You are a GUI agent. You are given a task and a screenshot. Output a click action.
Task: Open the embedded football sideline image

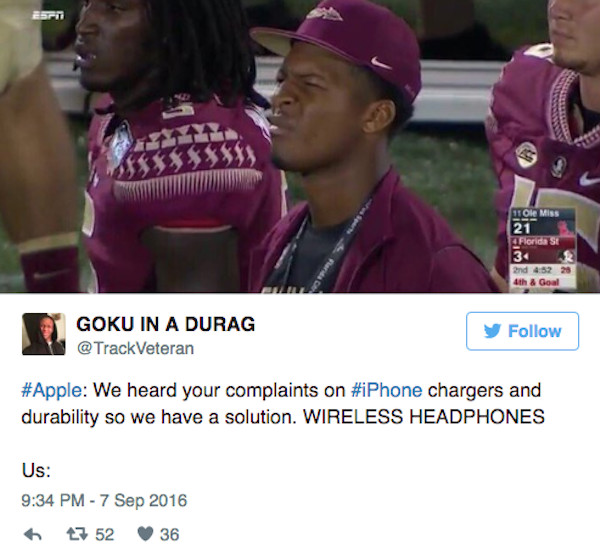point(300,146)
